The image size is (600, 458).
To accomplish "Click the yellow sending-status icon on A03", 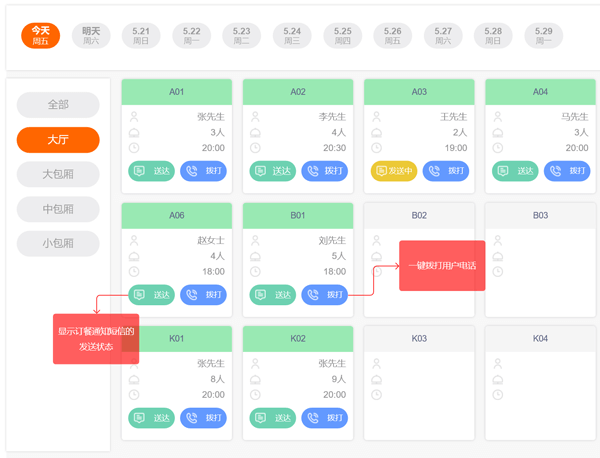I will pos(382,171).
